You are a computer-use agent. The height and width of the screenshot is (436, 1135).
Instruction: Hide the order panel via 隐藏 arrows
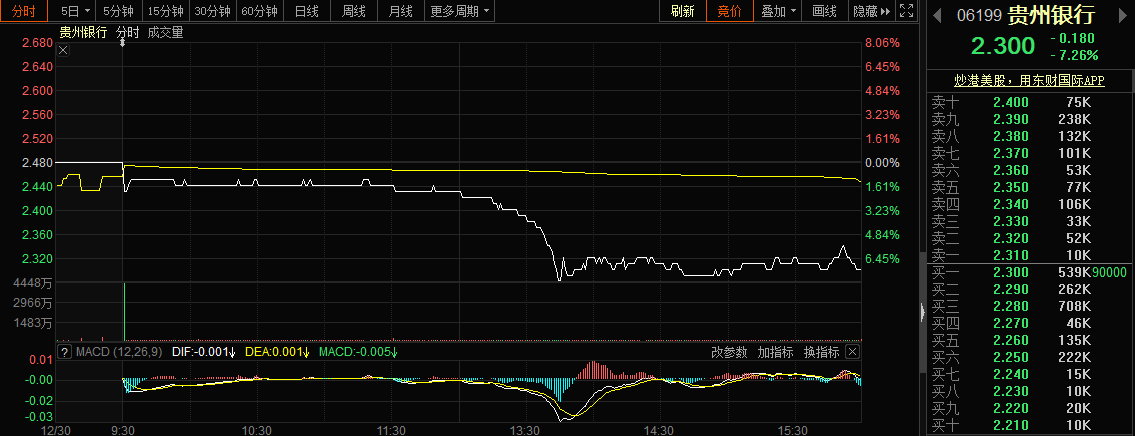pyautogui.click(x=871, y=12)
